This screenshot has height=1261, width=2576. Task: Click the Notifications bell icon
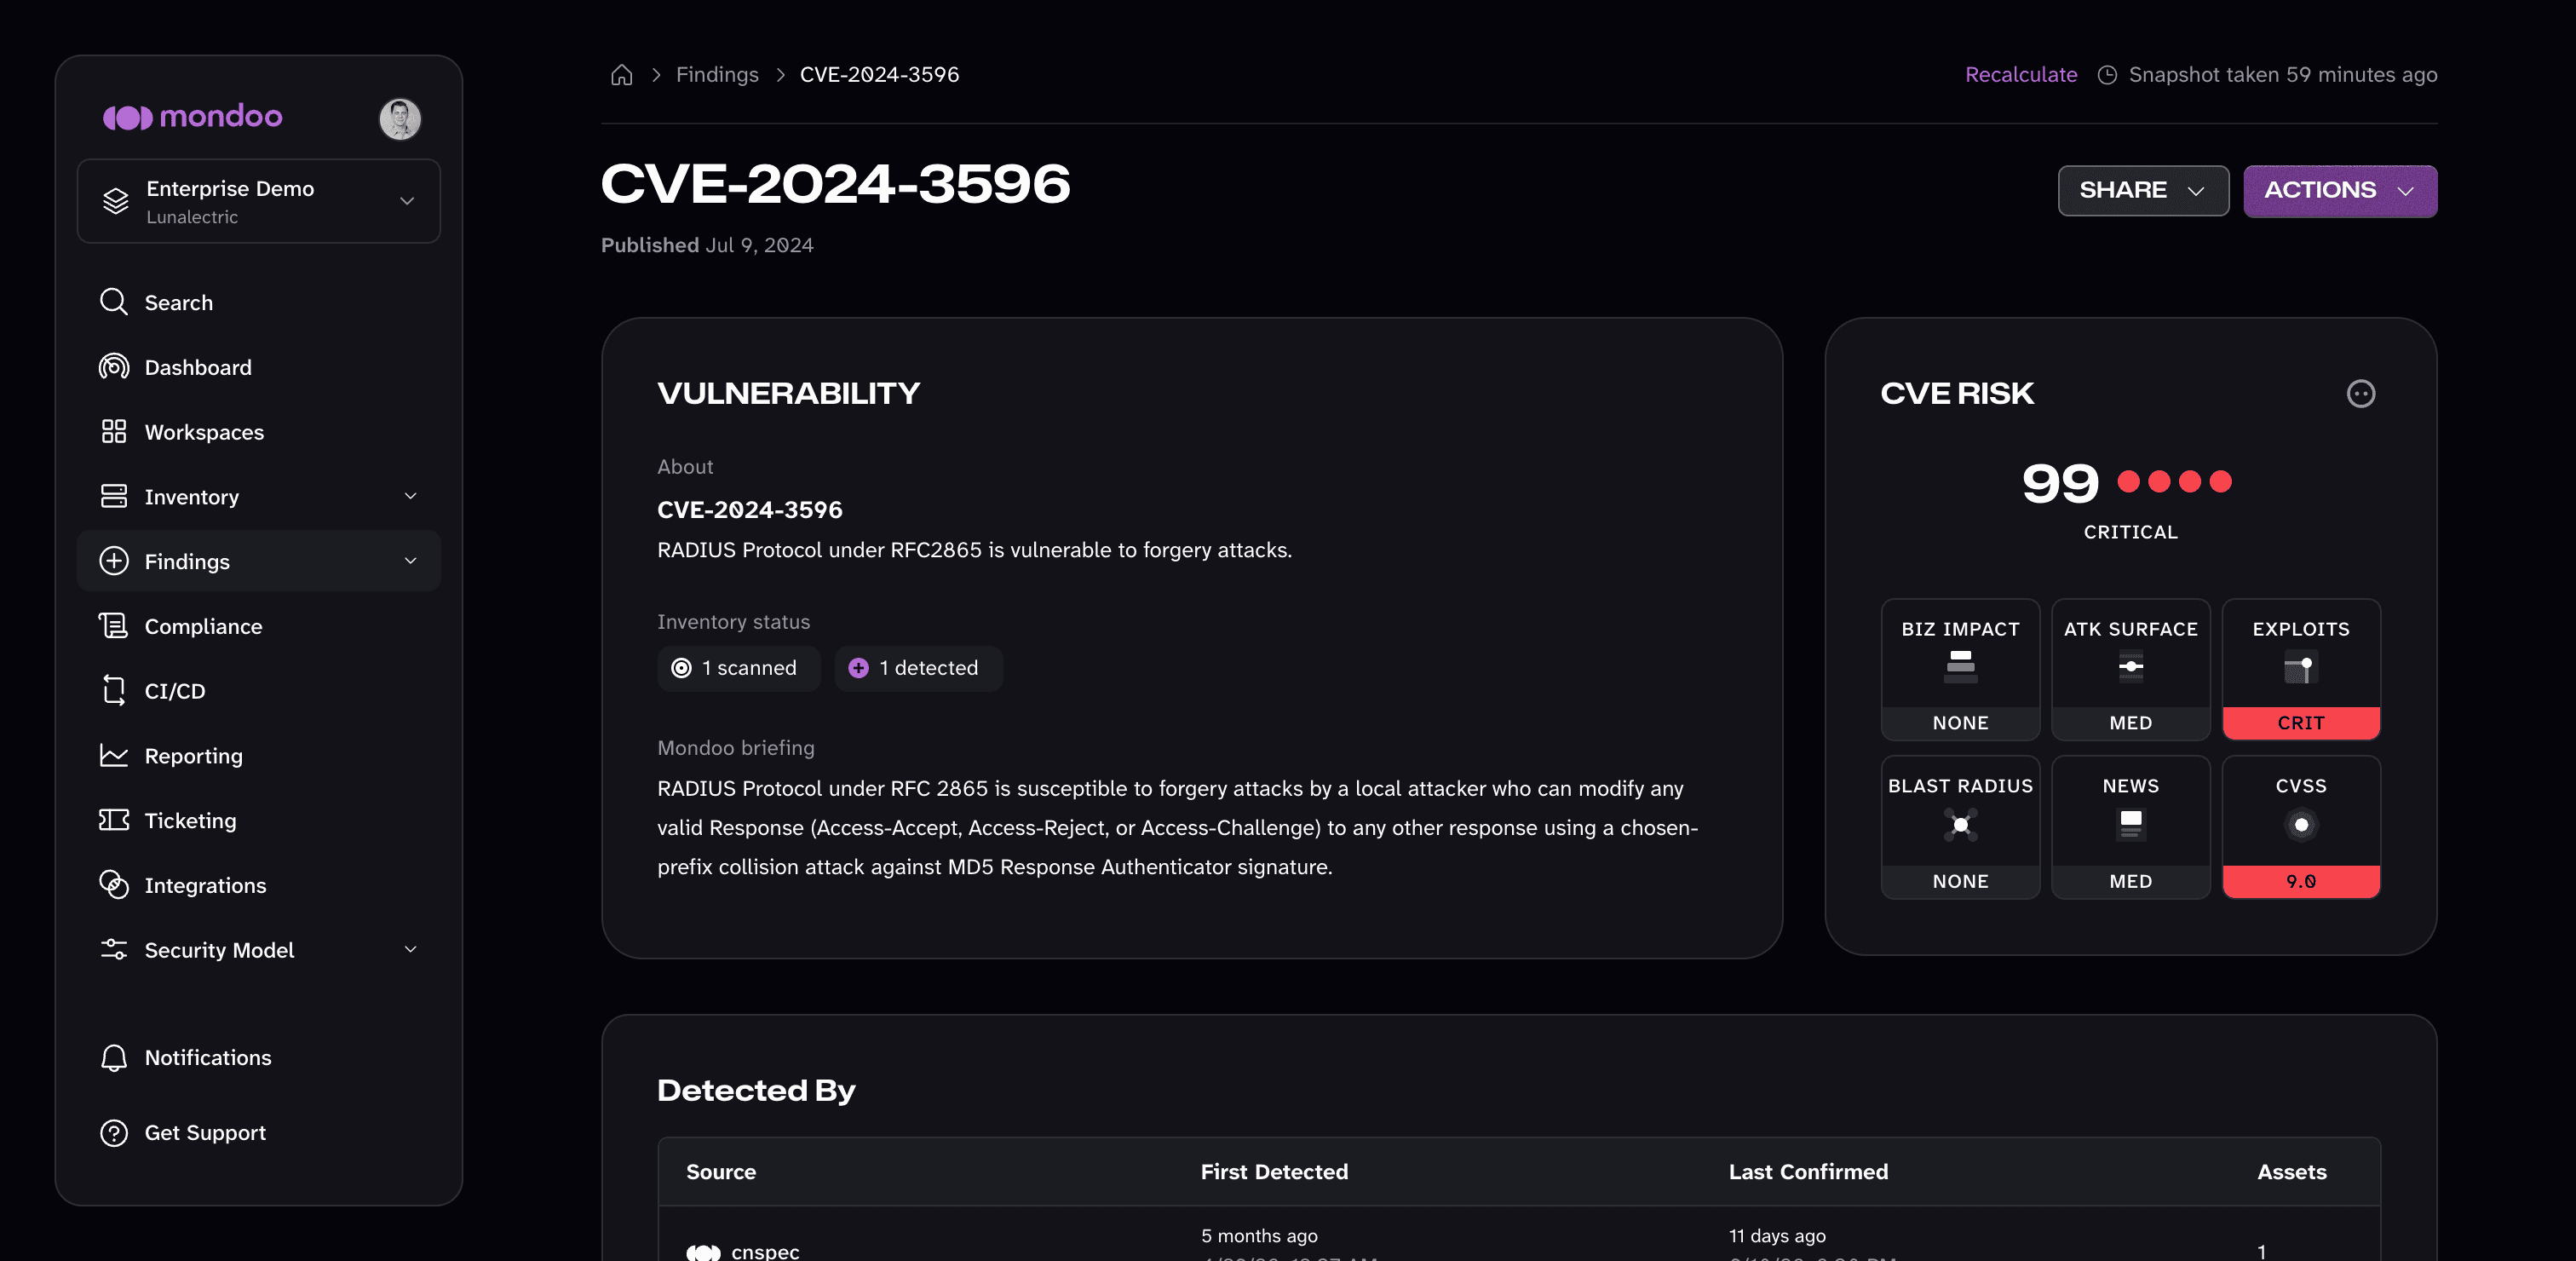pyautogui.click(x=114, y=1058)
